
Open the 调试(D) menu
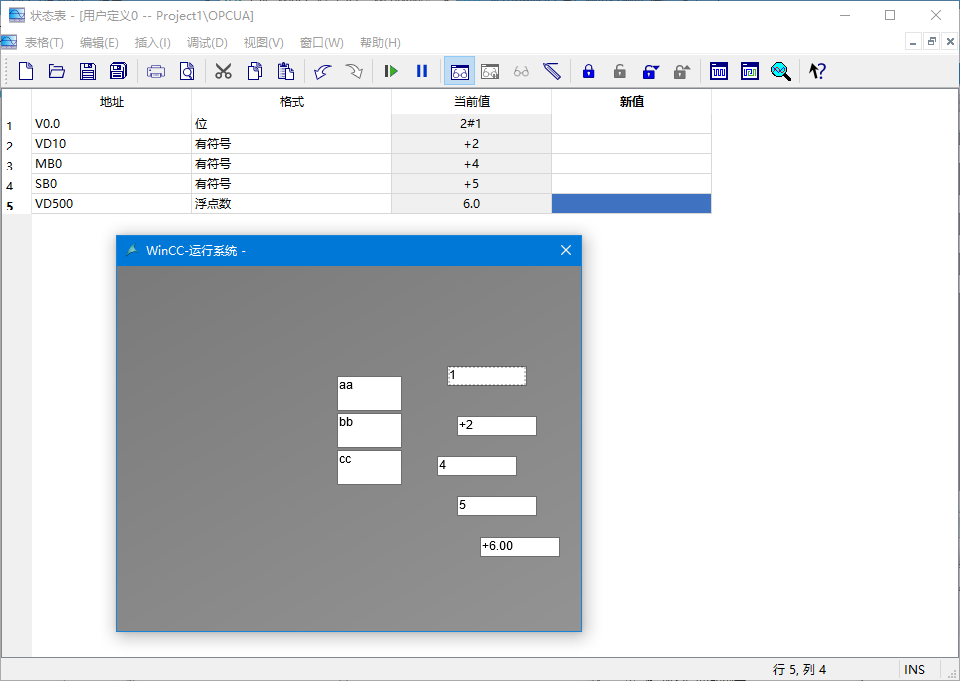click(207, 42)
